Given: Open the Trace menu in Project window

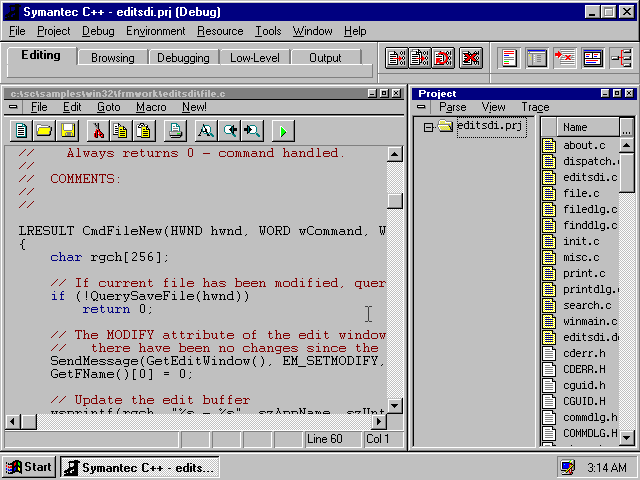Looking at the screenshot, I should click(535, 107).
